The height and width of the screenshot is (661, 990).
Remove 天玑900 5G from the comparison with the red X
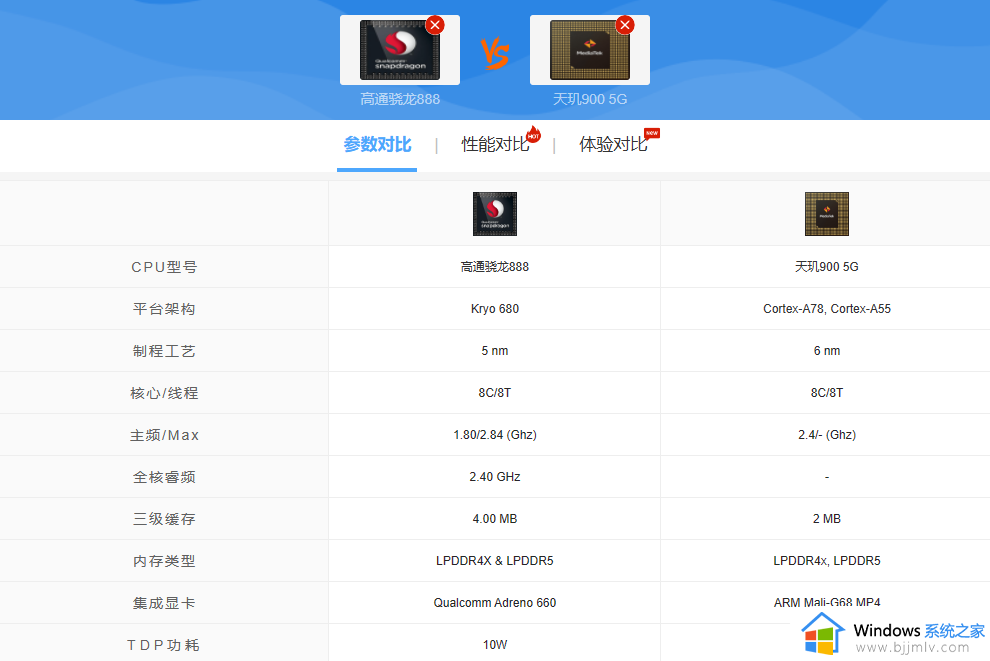point(624,25)
